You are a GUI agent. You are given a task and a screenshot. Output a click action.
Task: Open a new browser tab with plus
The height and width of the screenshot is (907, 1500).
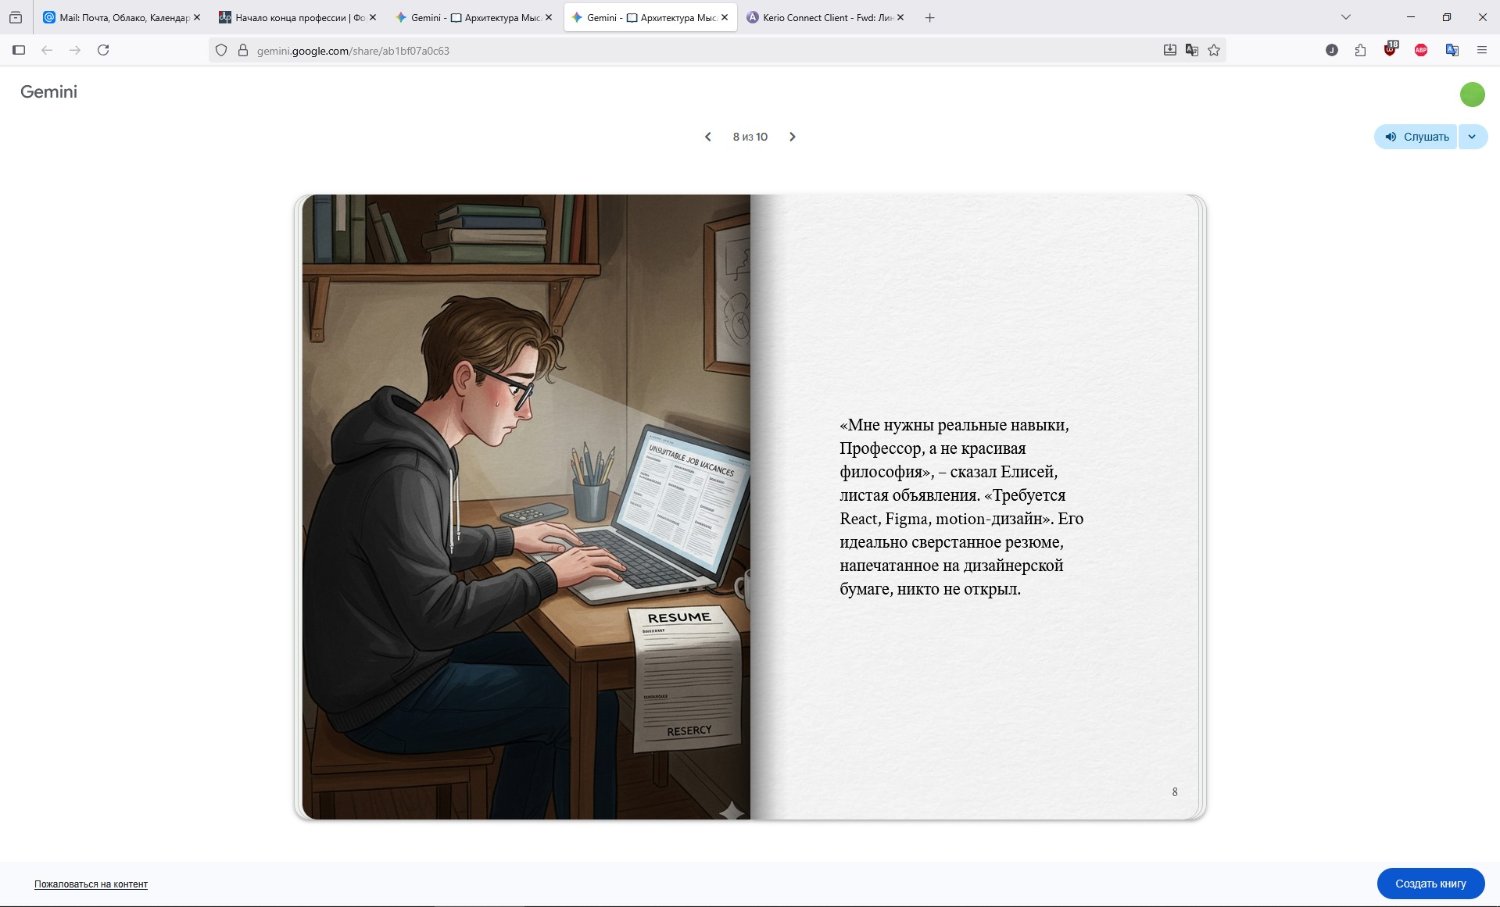[929, 17]
